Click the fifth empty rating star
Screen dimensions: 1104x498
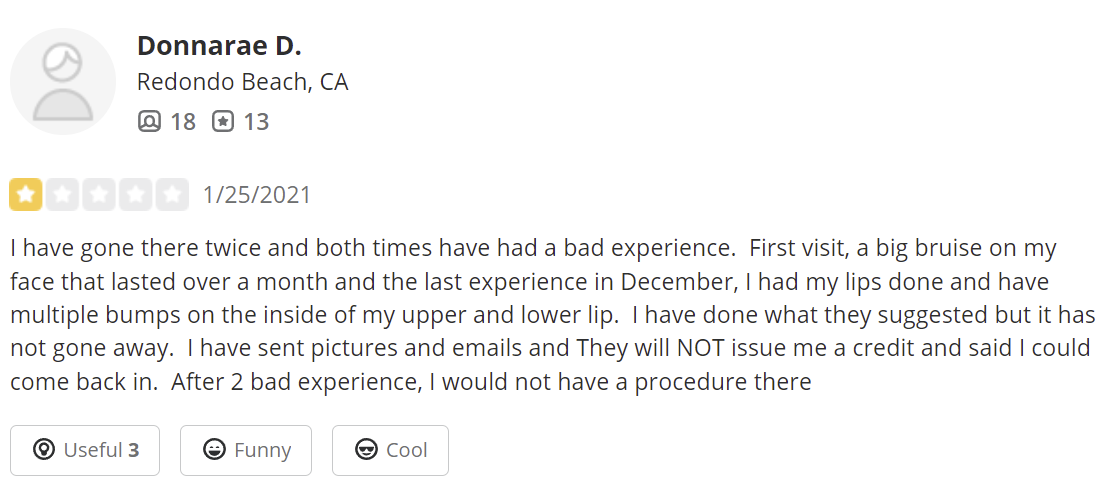point(172,194)
